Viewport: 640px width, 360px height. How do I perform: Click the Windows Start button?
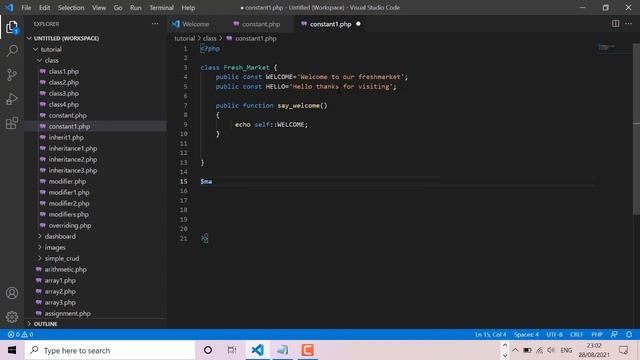click(x=12, y=350)
